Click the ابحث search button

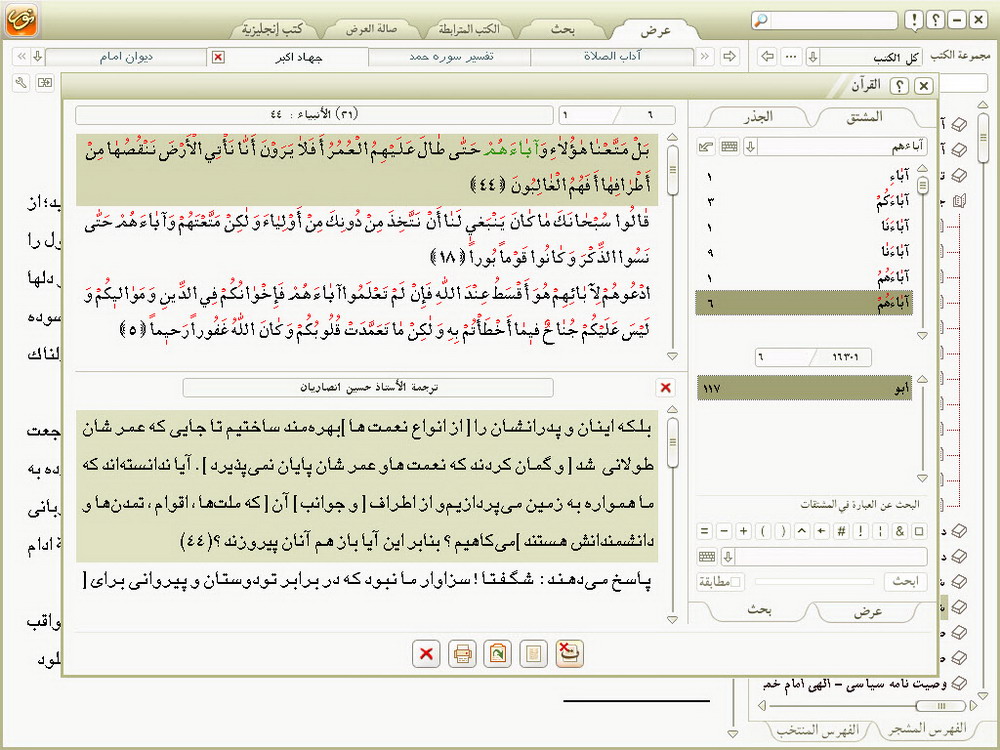pyautogui.click(x=904, y=582)
